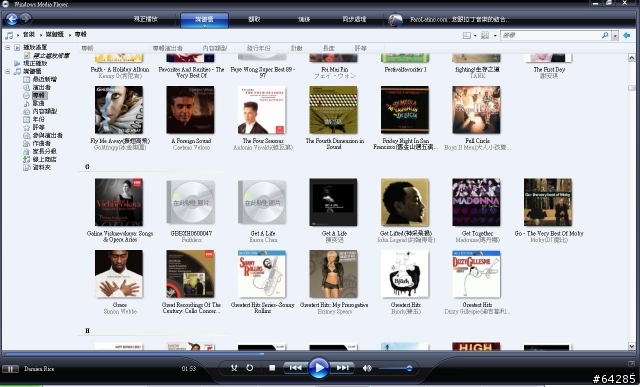Mute the volume with speaker button
The image size is (640, 387).
click(367, 368)
